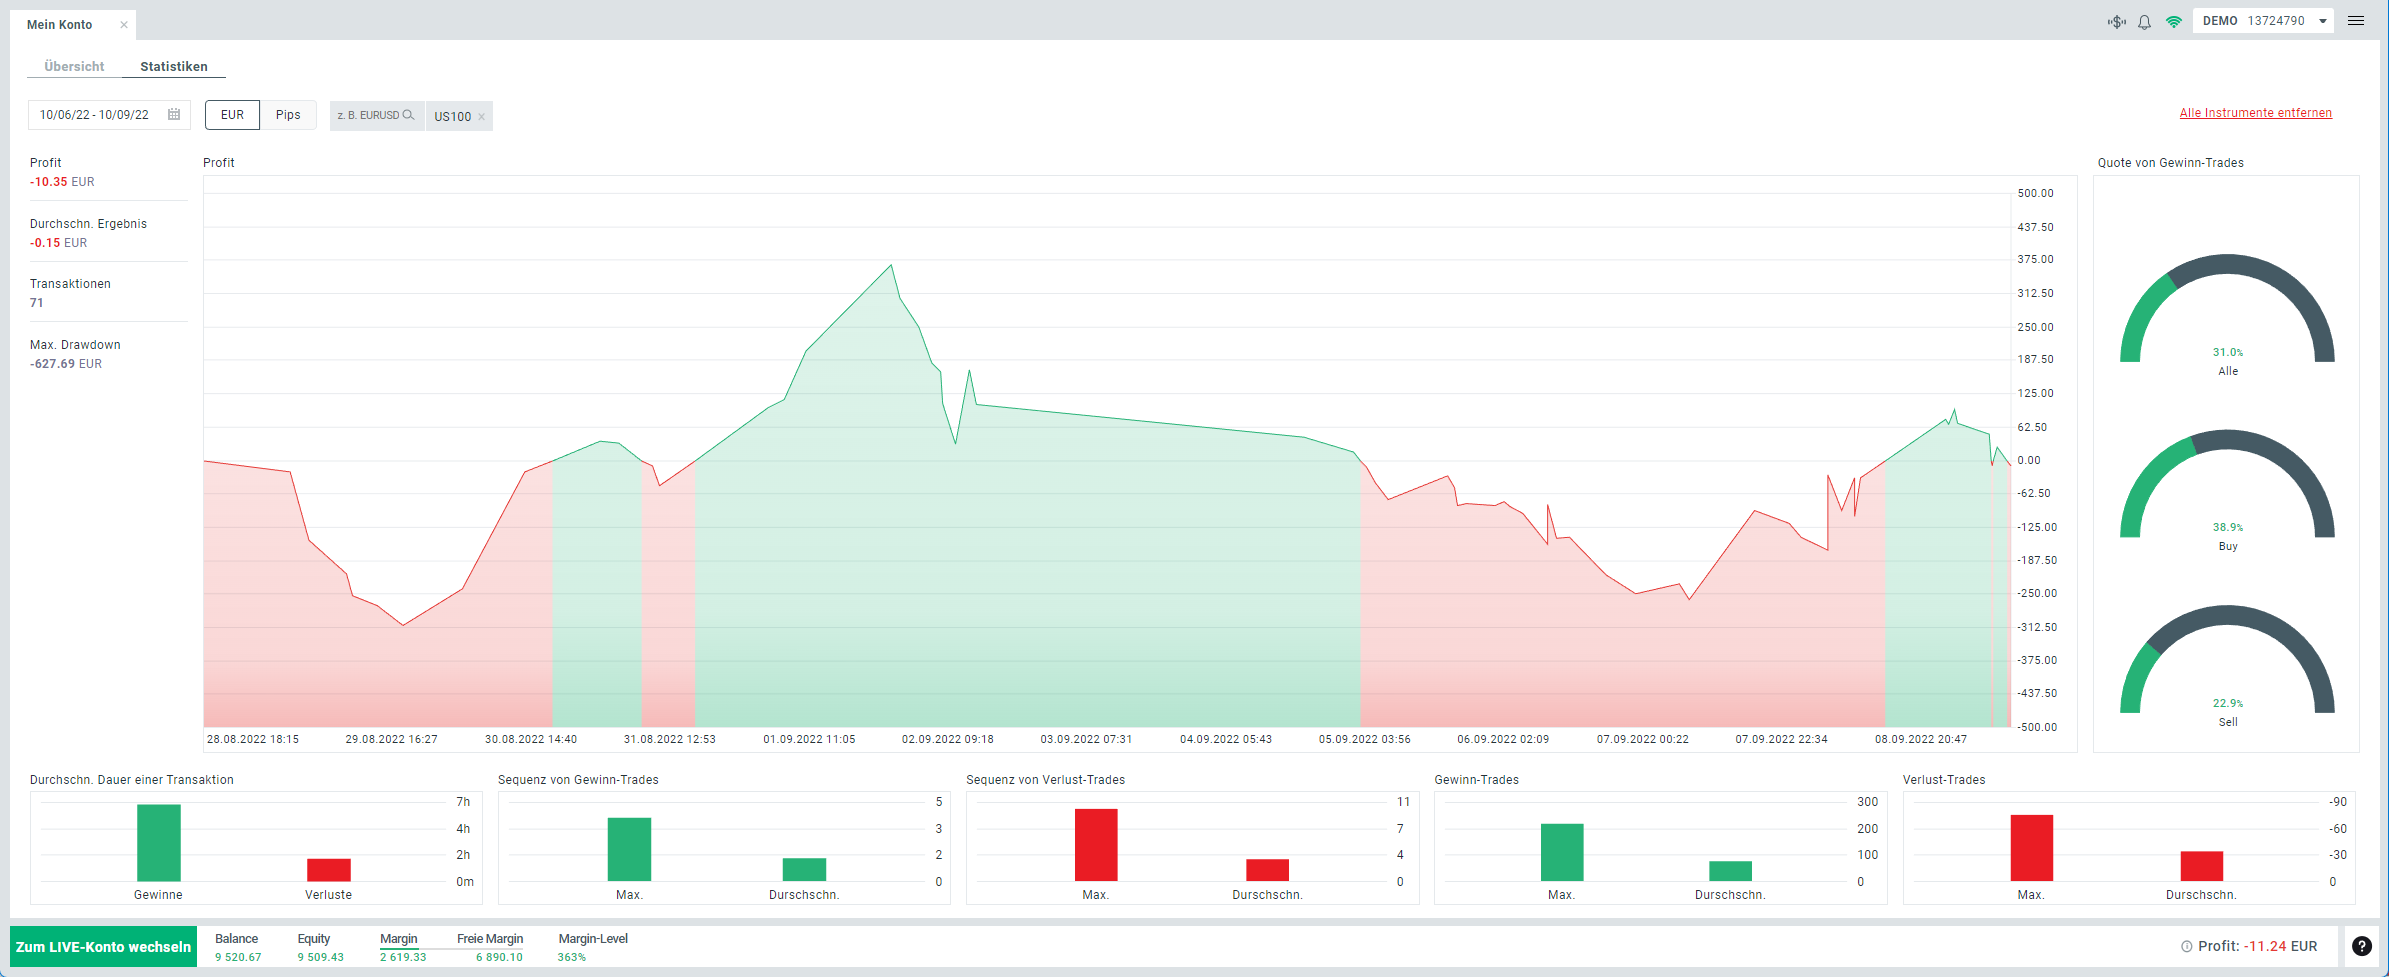Screen dimensions: 2389x977
Task: Click the instrument search magnifier icon
Action: click(408, 115)
